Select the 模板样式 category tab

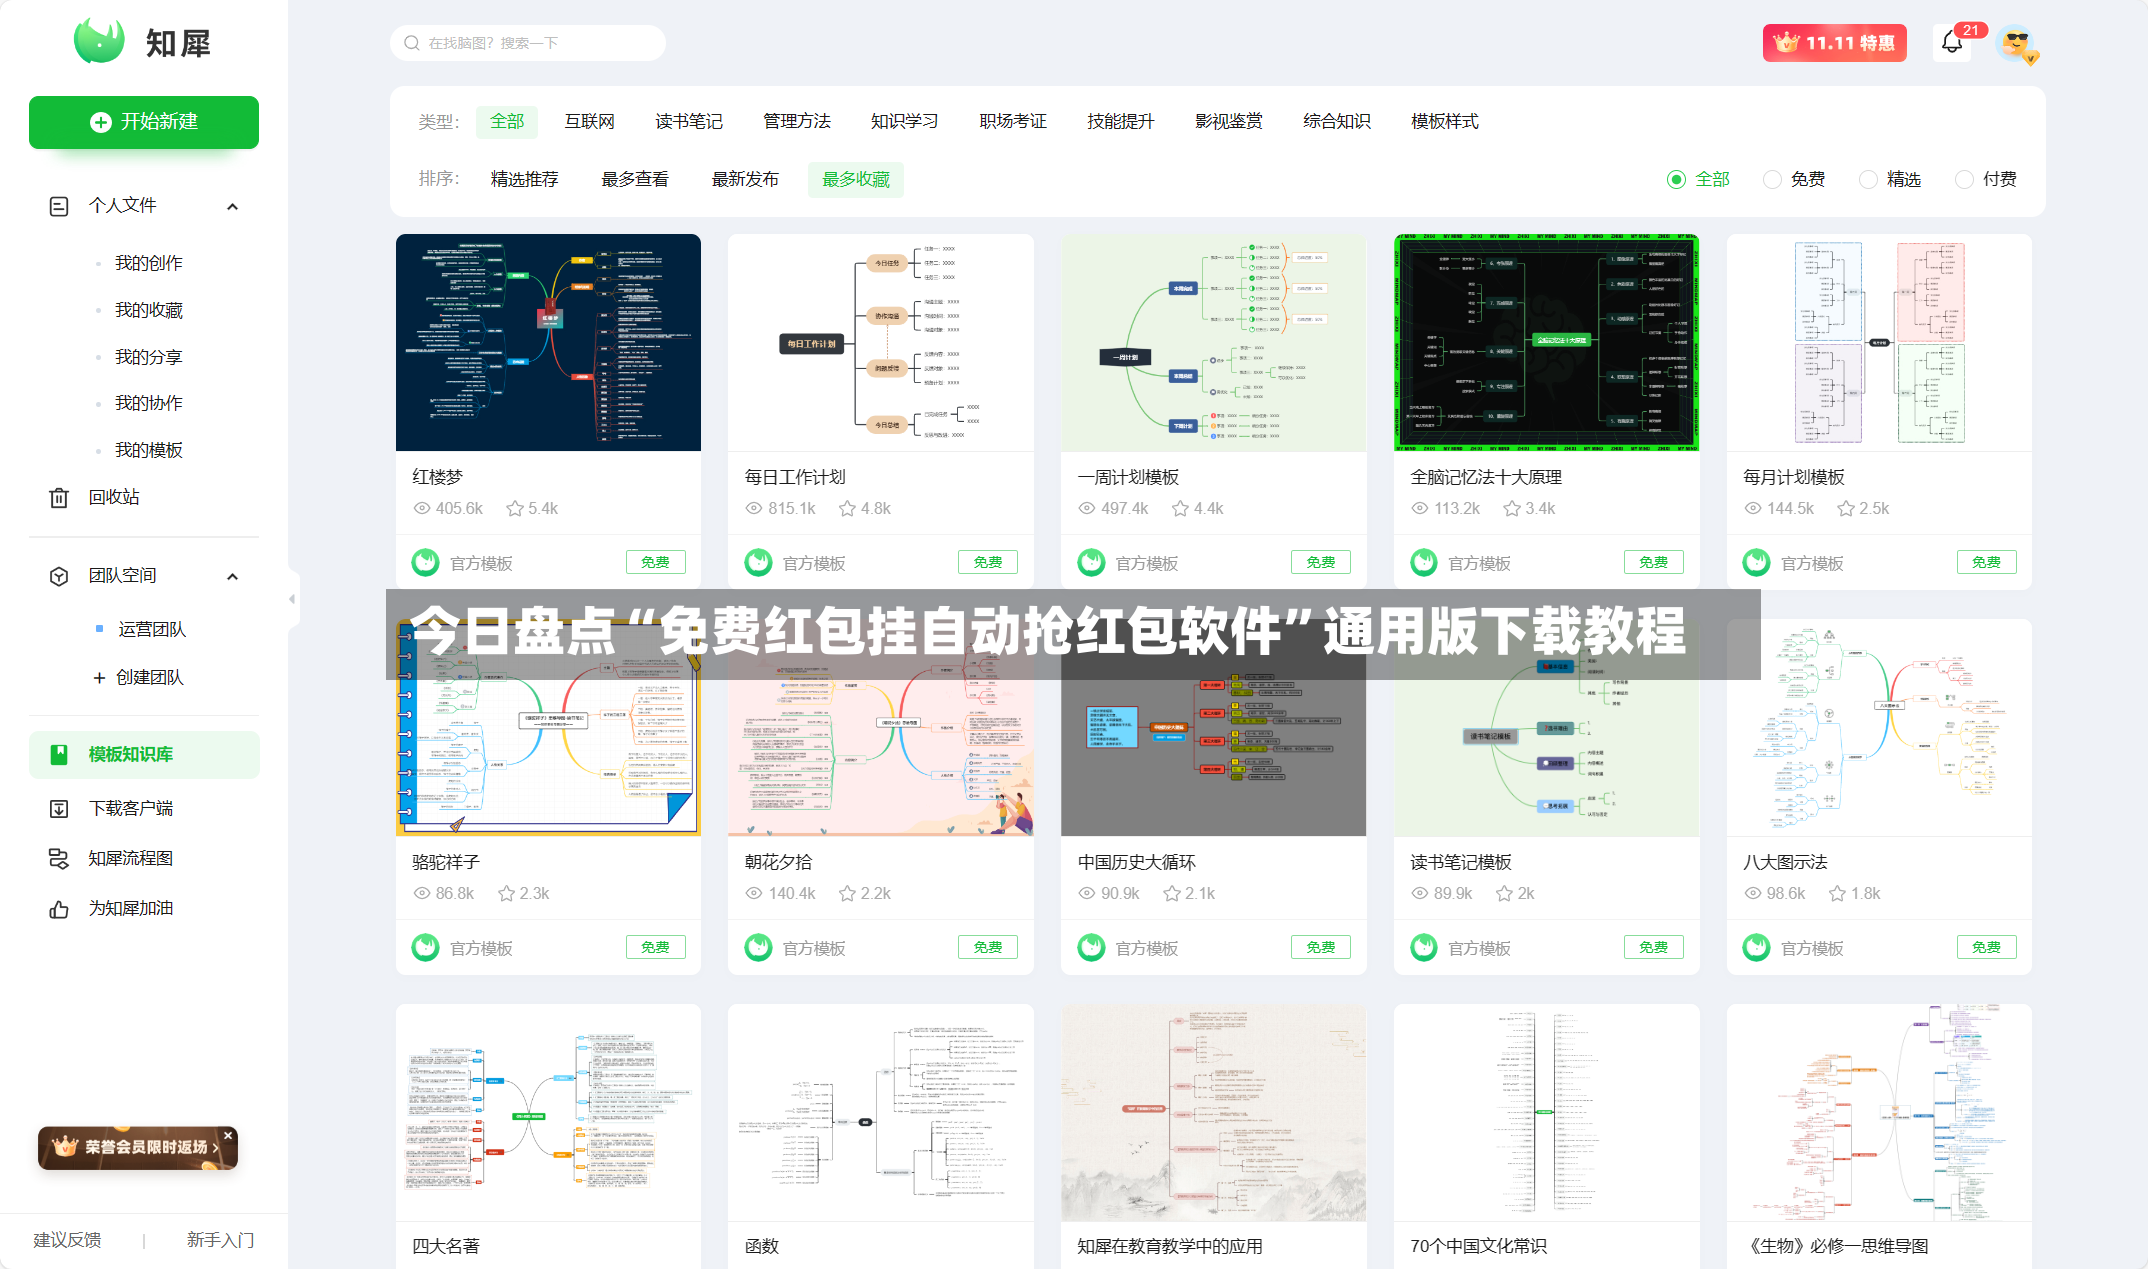tap(1445, 122)
